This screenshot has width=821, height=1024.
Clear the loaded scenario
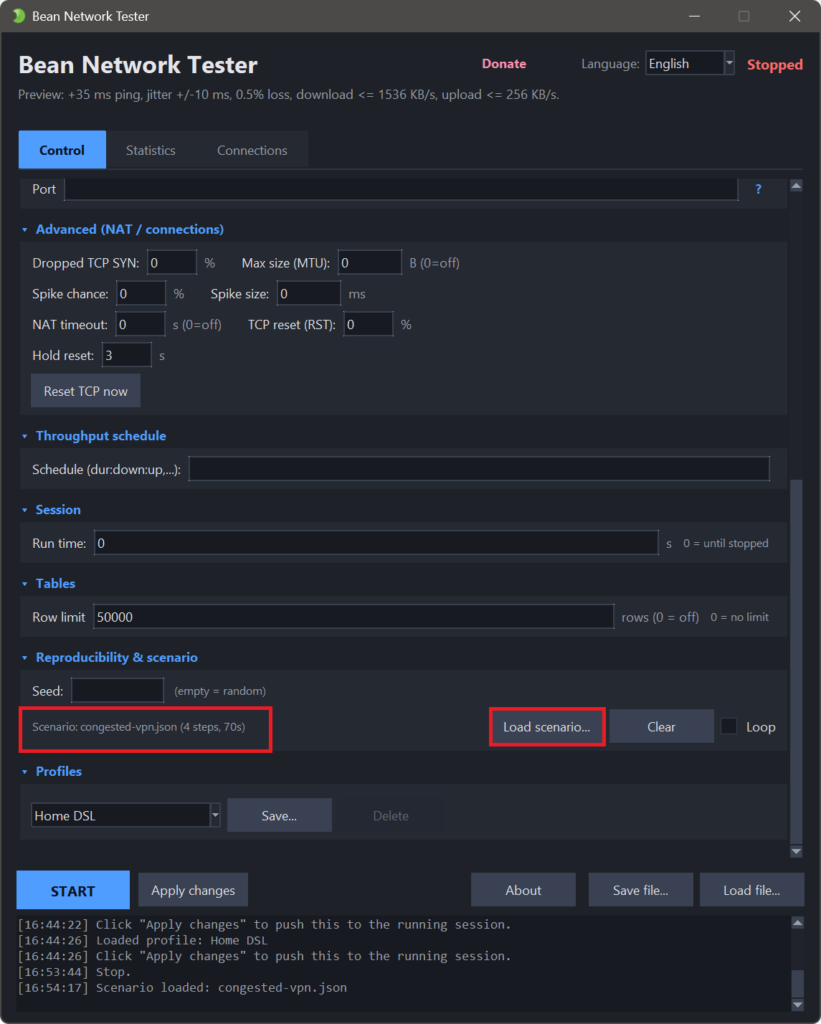661,727
